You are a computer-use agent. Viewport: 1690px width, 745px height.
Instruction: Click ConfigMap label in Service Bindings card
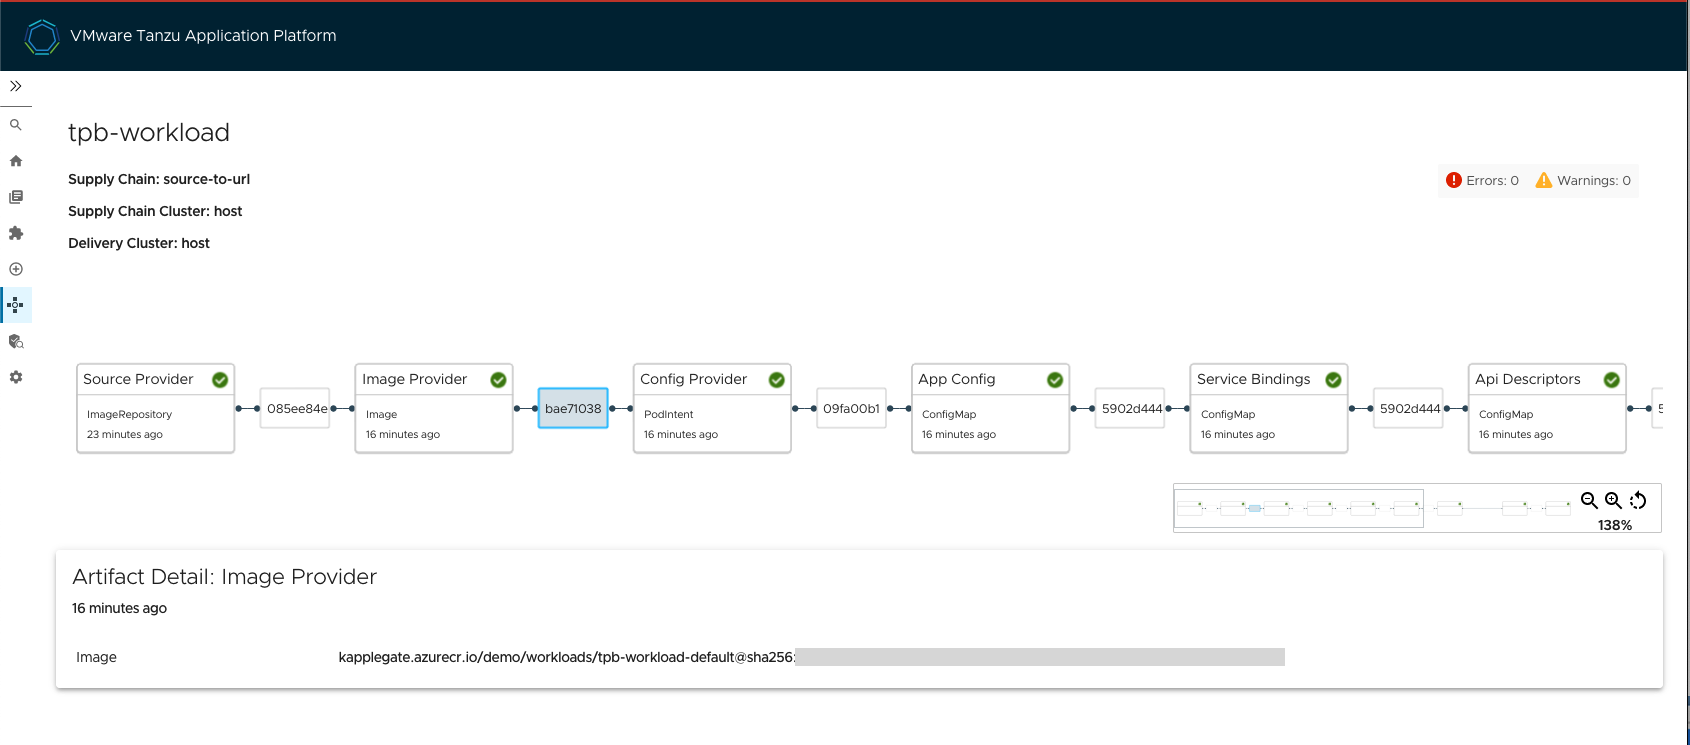(x=1228, y=414)
